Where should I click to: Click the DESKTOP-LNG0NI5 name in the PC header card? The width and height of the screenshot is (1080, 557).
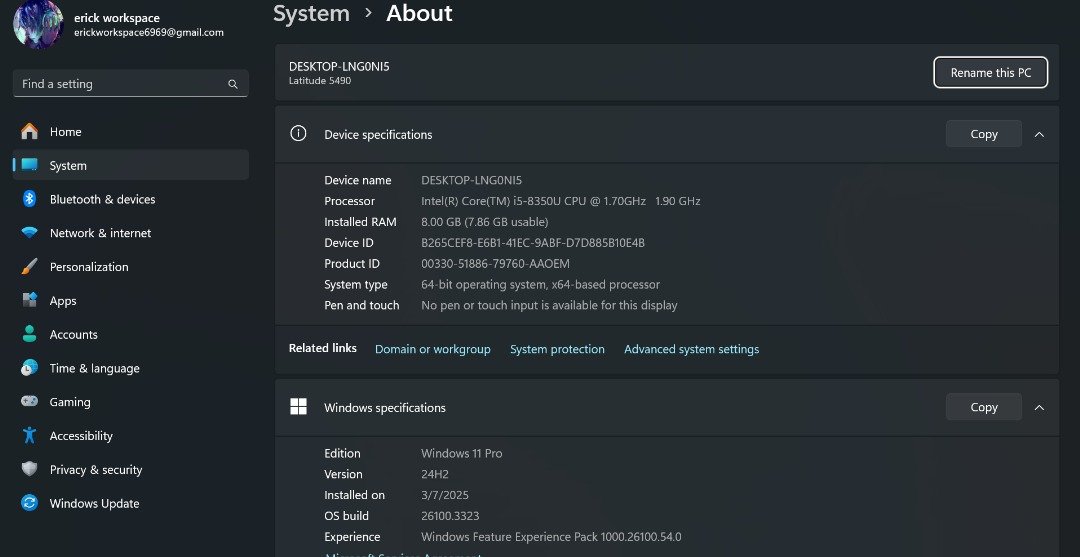[339, 66]
